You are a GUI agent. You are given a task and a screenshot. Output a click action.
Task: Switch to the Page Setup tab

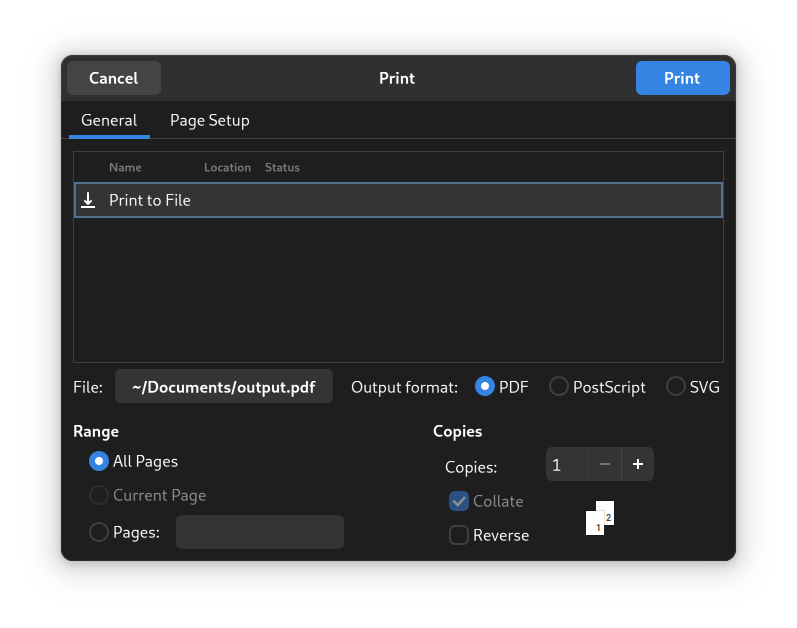coord(209,120)
